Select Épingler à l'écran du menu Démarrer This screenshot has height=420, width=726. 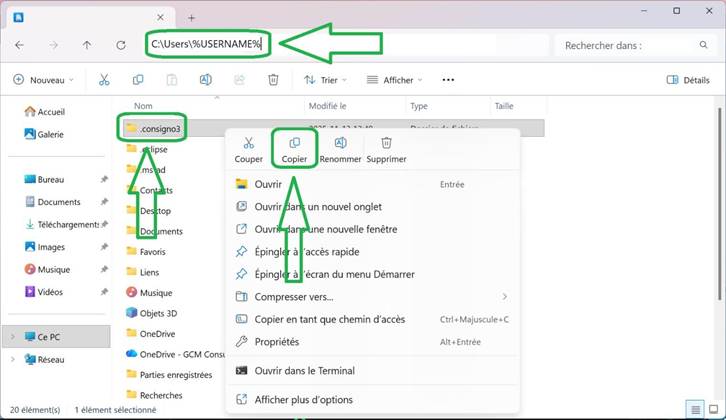tap(373, 274)
